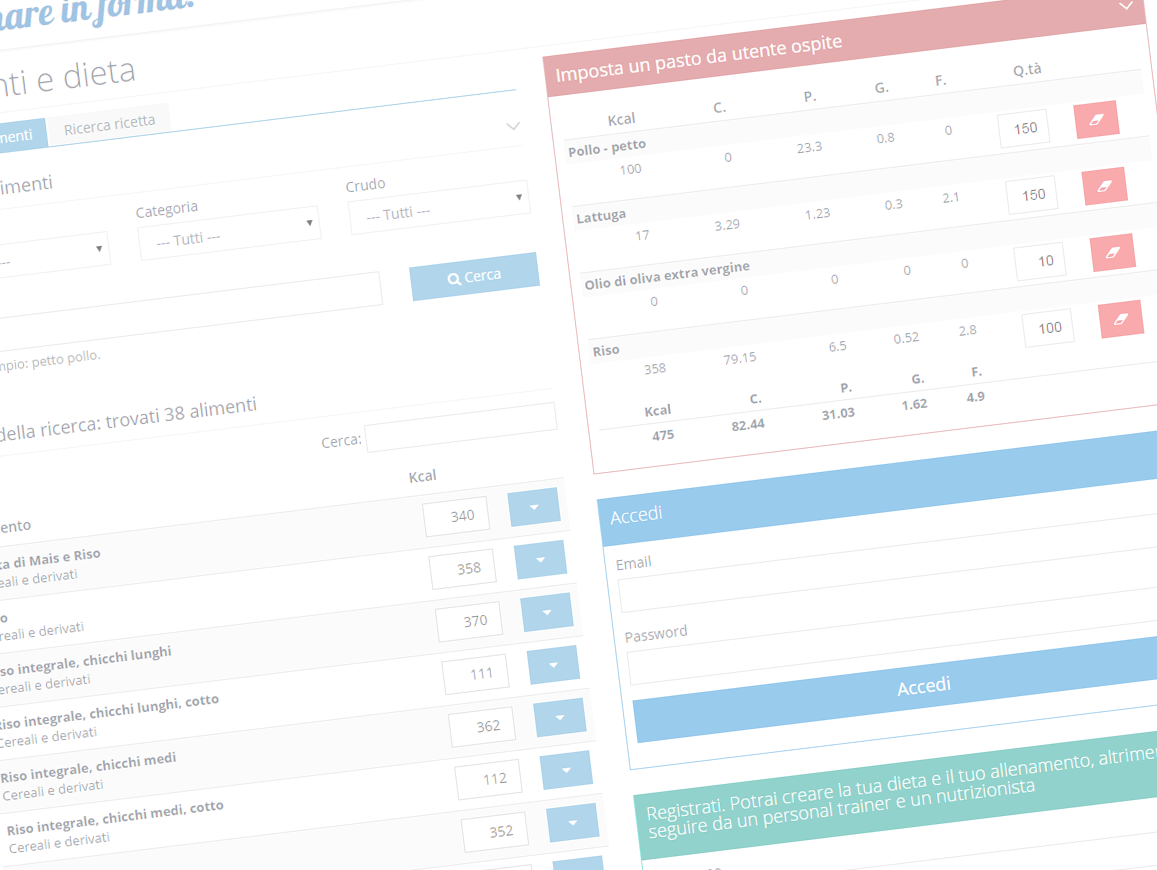Expand chicchi medi cotto 112 row

[566, 770]
